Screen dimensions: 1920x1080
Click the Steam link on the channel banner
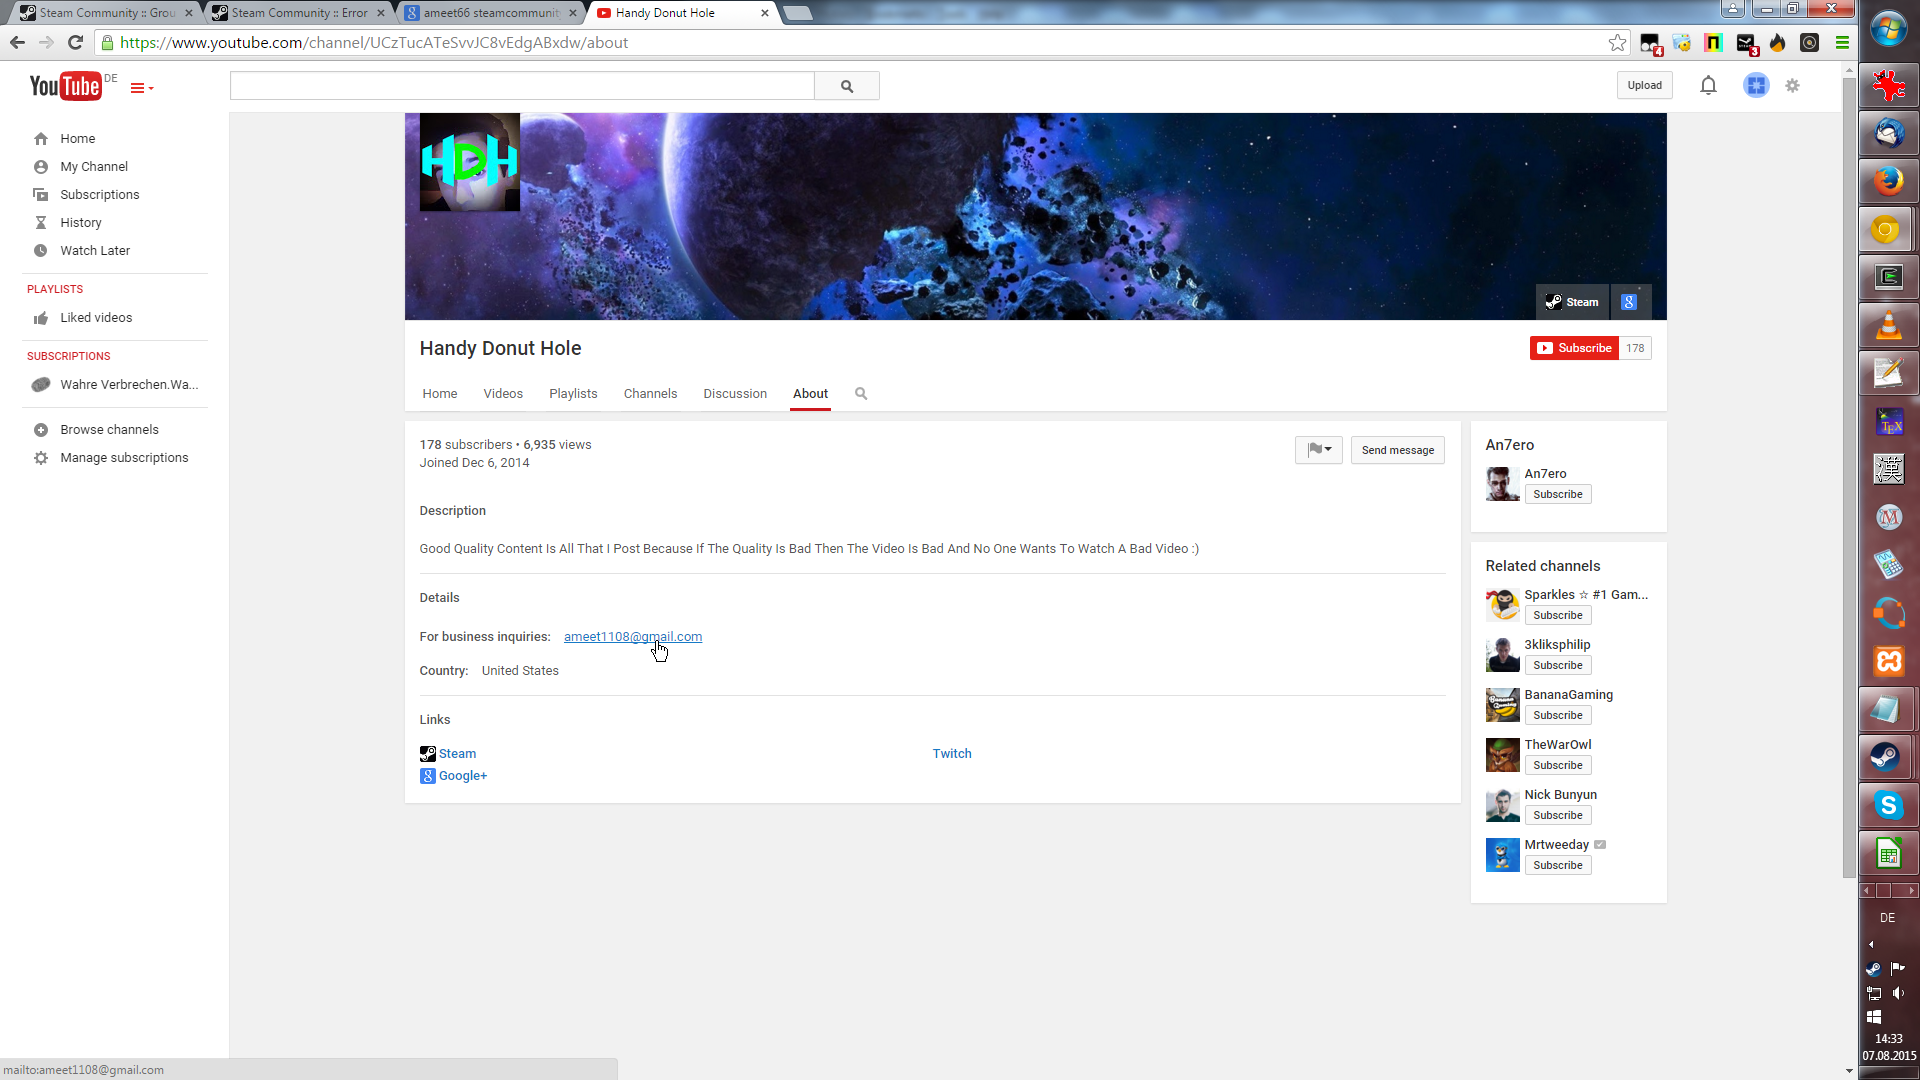click(1572, 302)
